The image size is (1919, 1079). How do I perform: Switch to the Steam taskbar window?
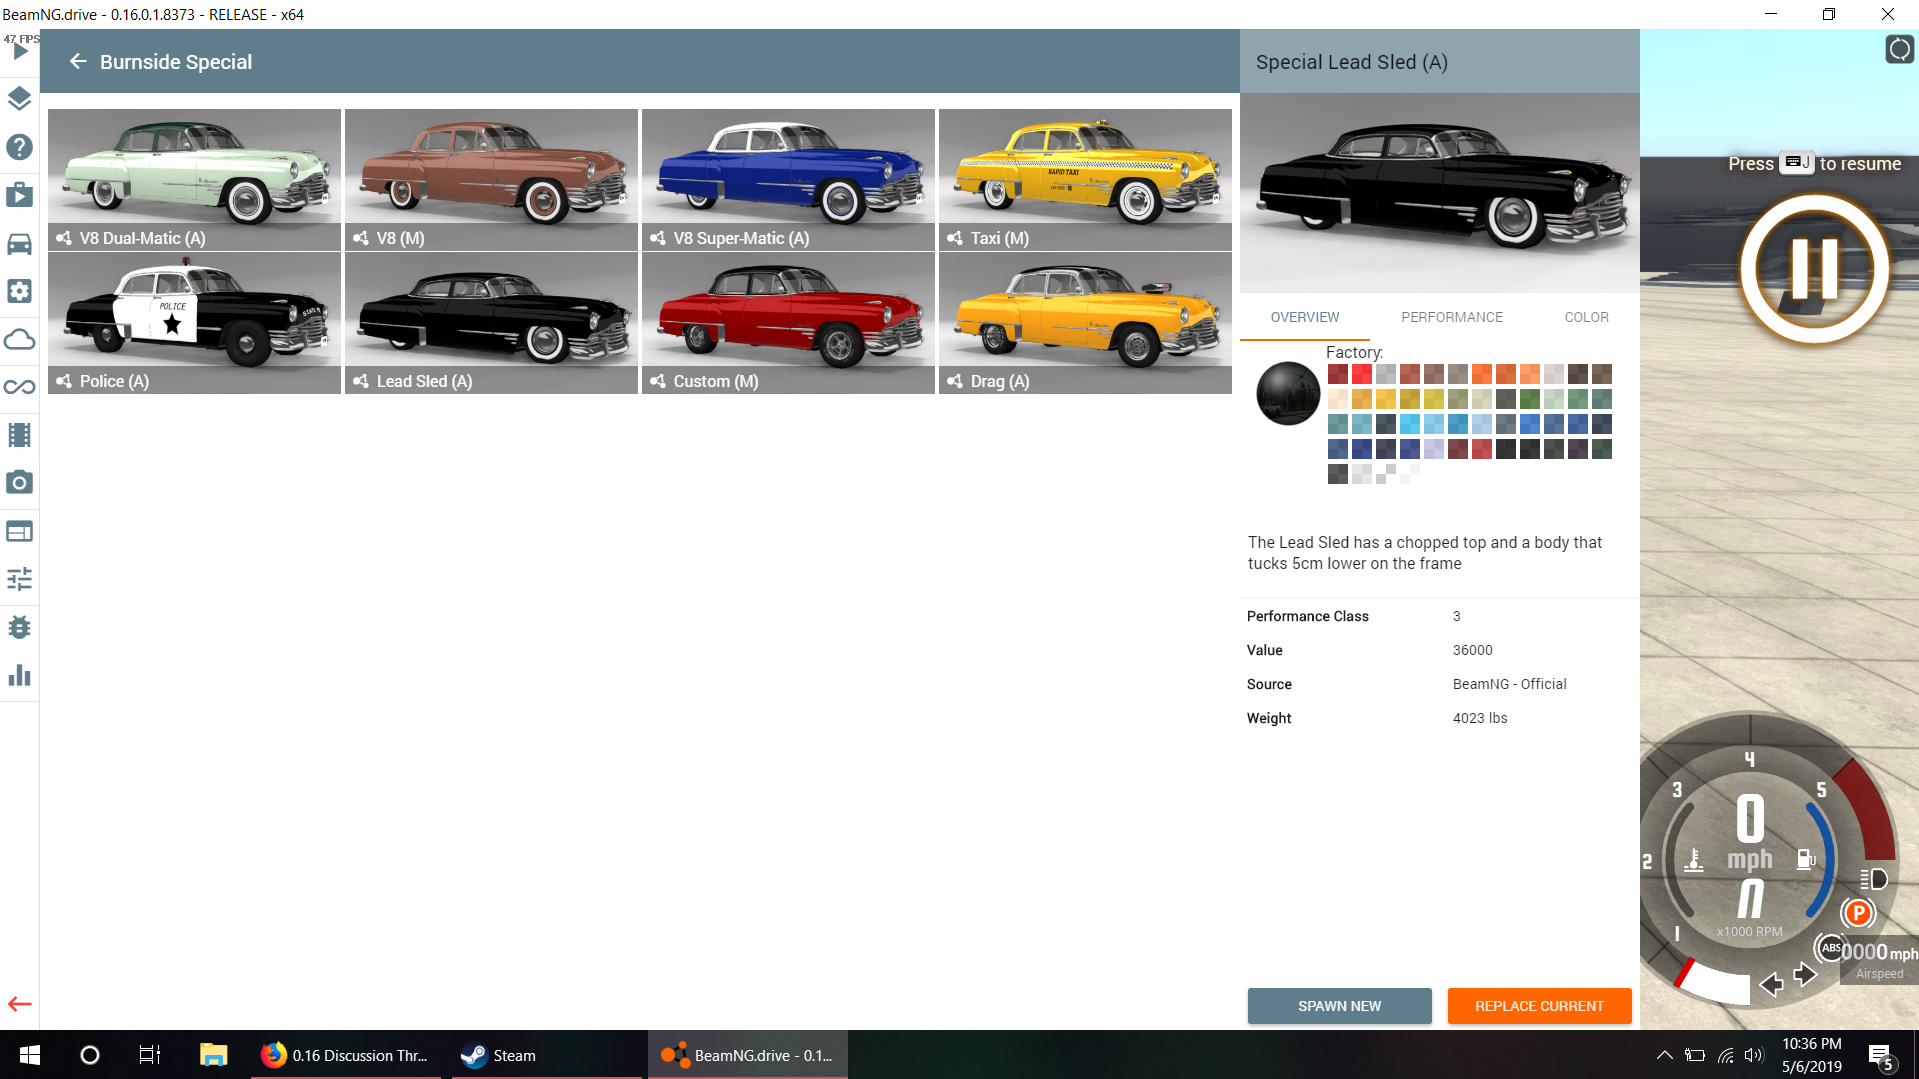pyautogui.click(x=547, y=1055)
